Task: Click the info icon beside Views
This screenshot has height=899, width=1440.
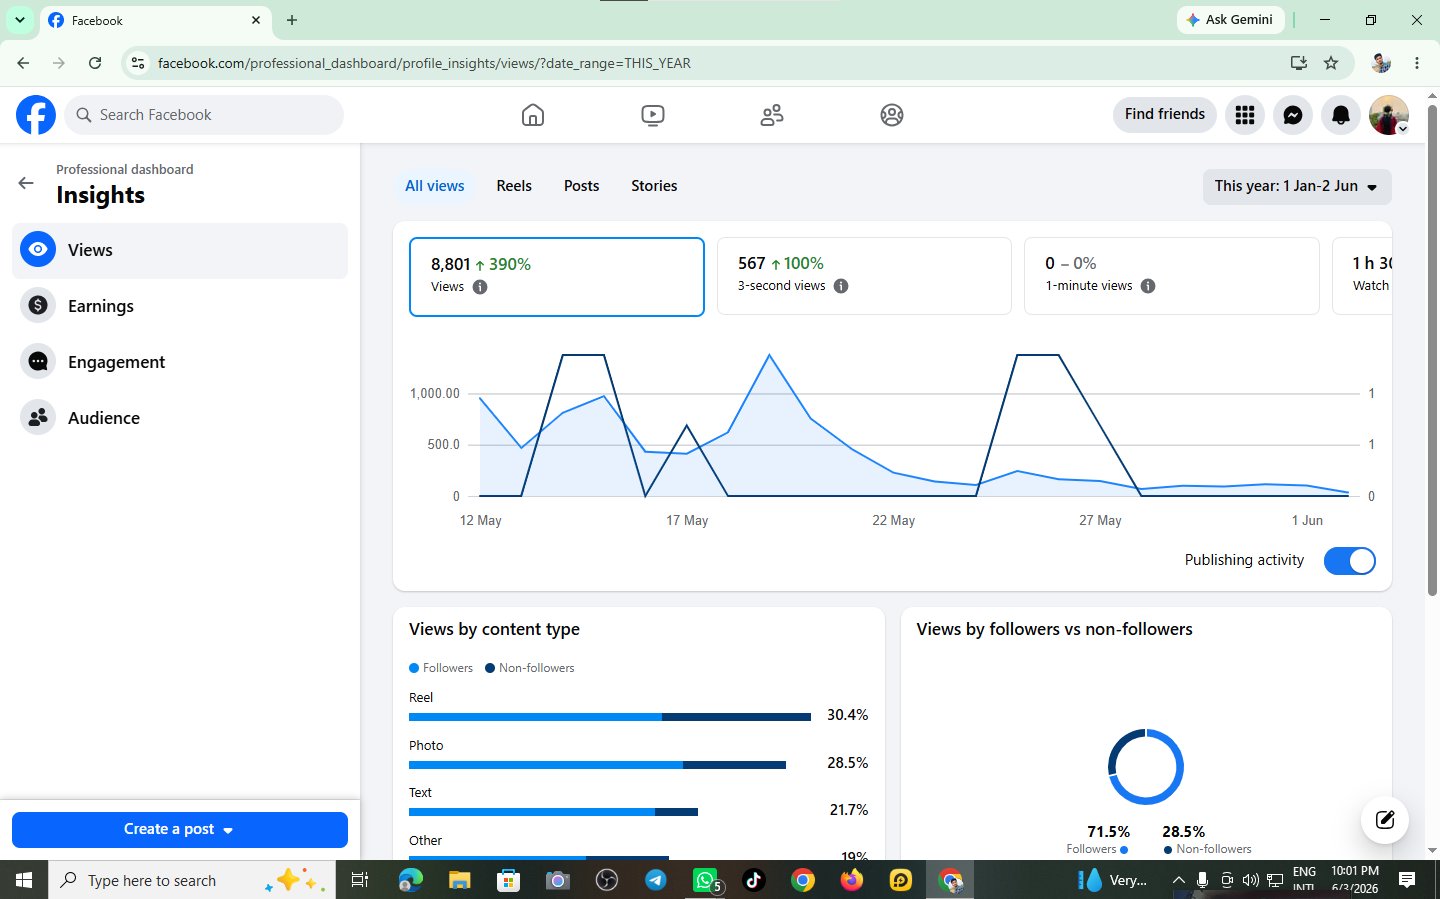Action: pyautogui.click(x=480, y=287)
